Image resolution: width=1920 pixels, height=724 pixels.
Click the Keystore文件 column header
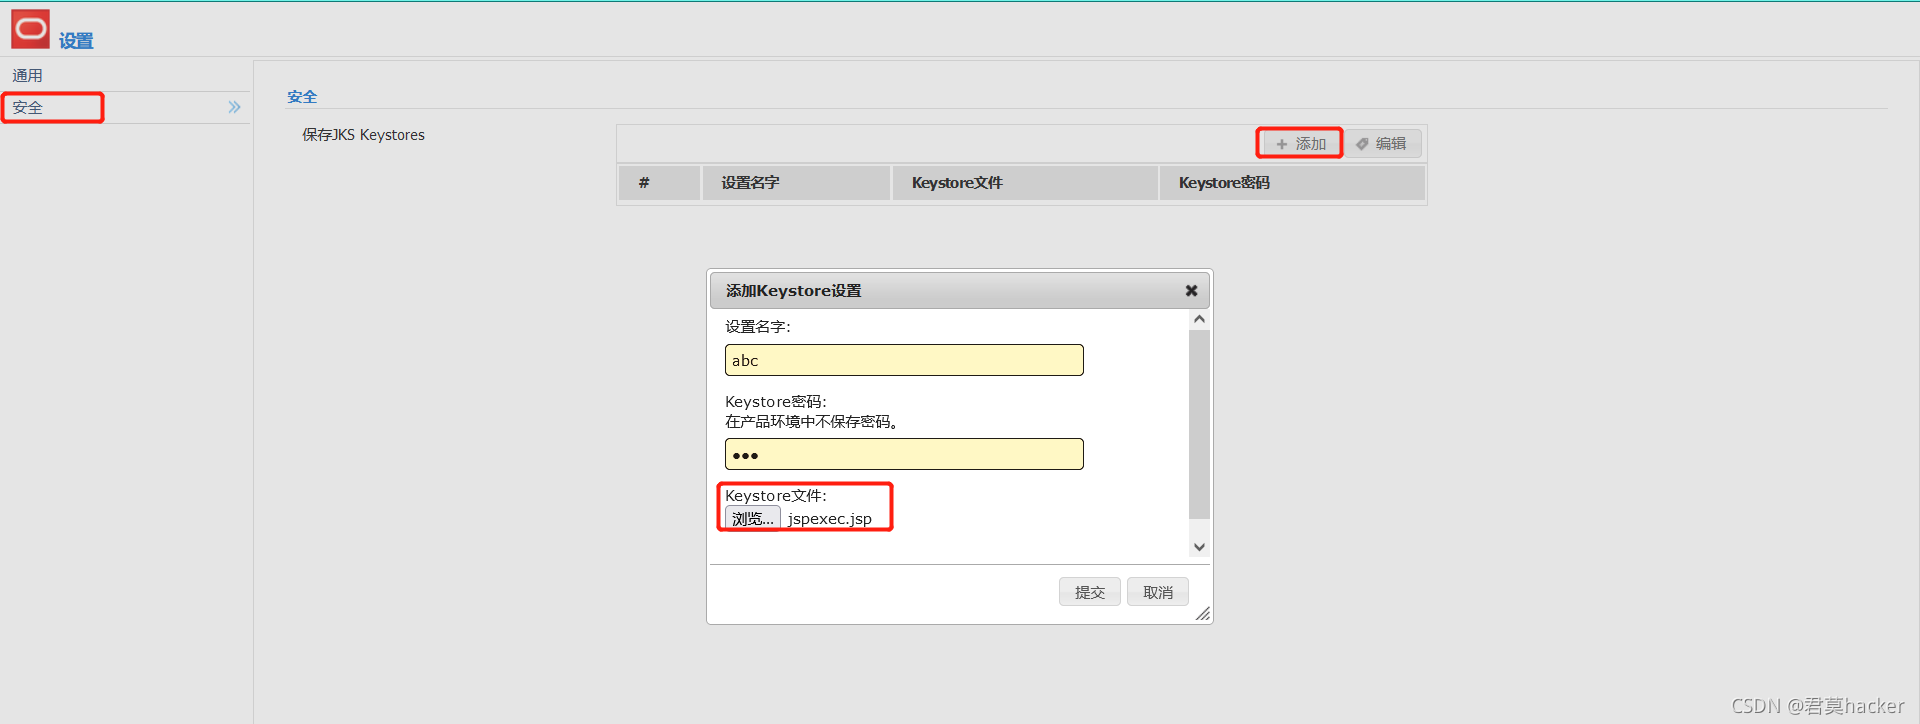(x=1025, y=183)
